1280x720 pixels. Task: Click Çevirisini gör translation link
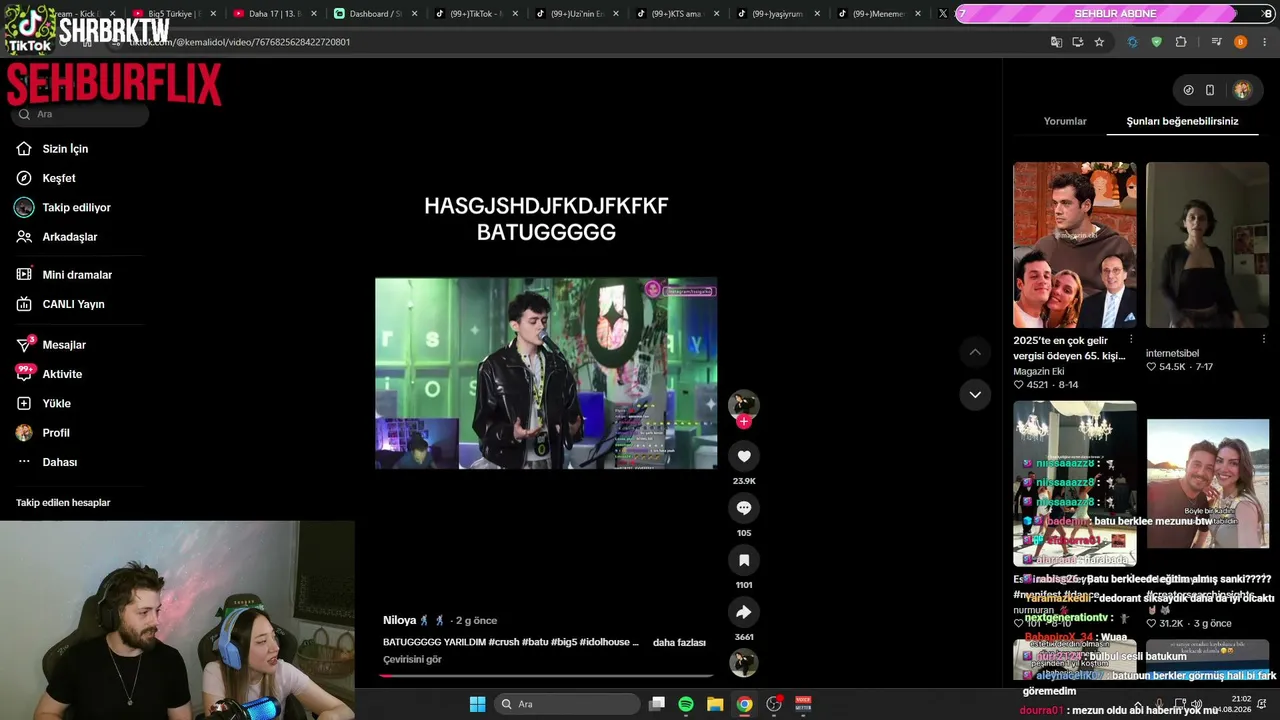[x=412, y=660]
